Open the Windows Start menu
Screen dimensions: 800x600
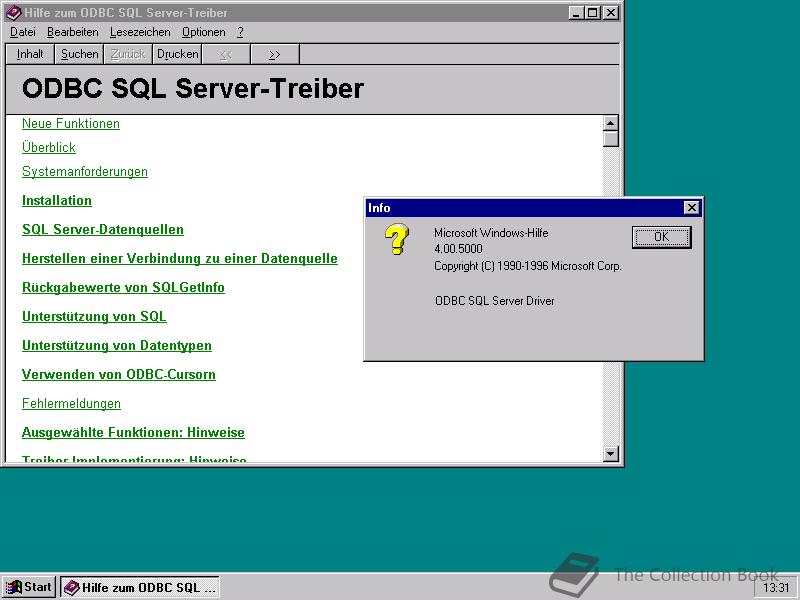pos(29,587)
